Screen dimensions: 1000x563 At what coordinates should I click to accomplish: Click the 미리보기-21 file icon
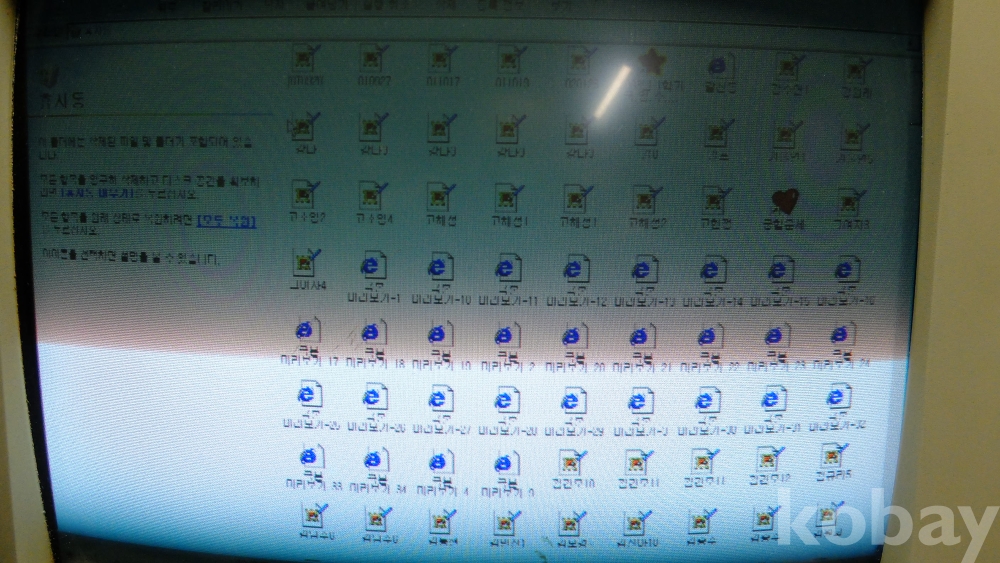point(640,337)
